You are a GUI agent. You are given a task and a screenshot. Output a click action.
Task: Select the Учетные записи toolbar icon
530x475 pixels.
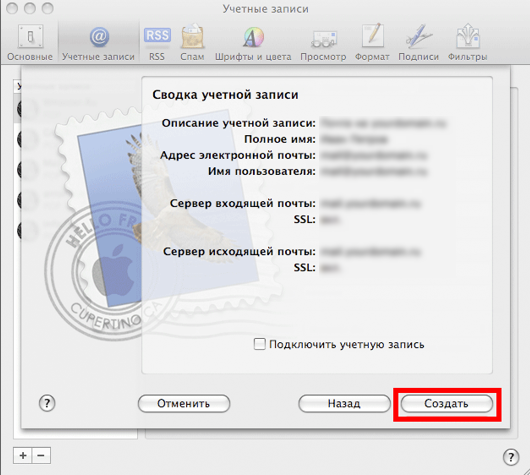point(98,43)
